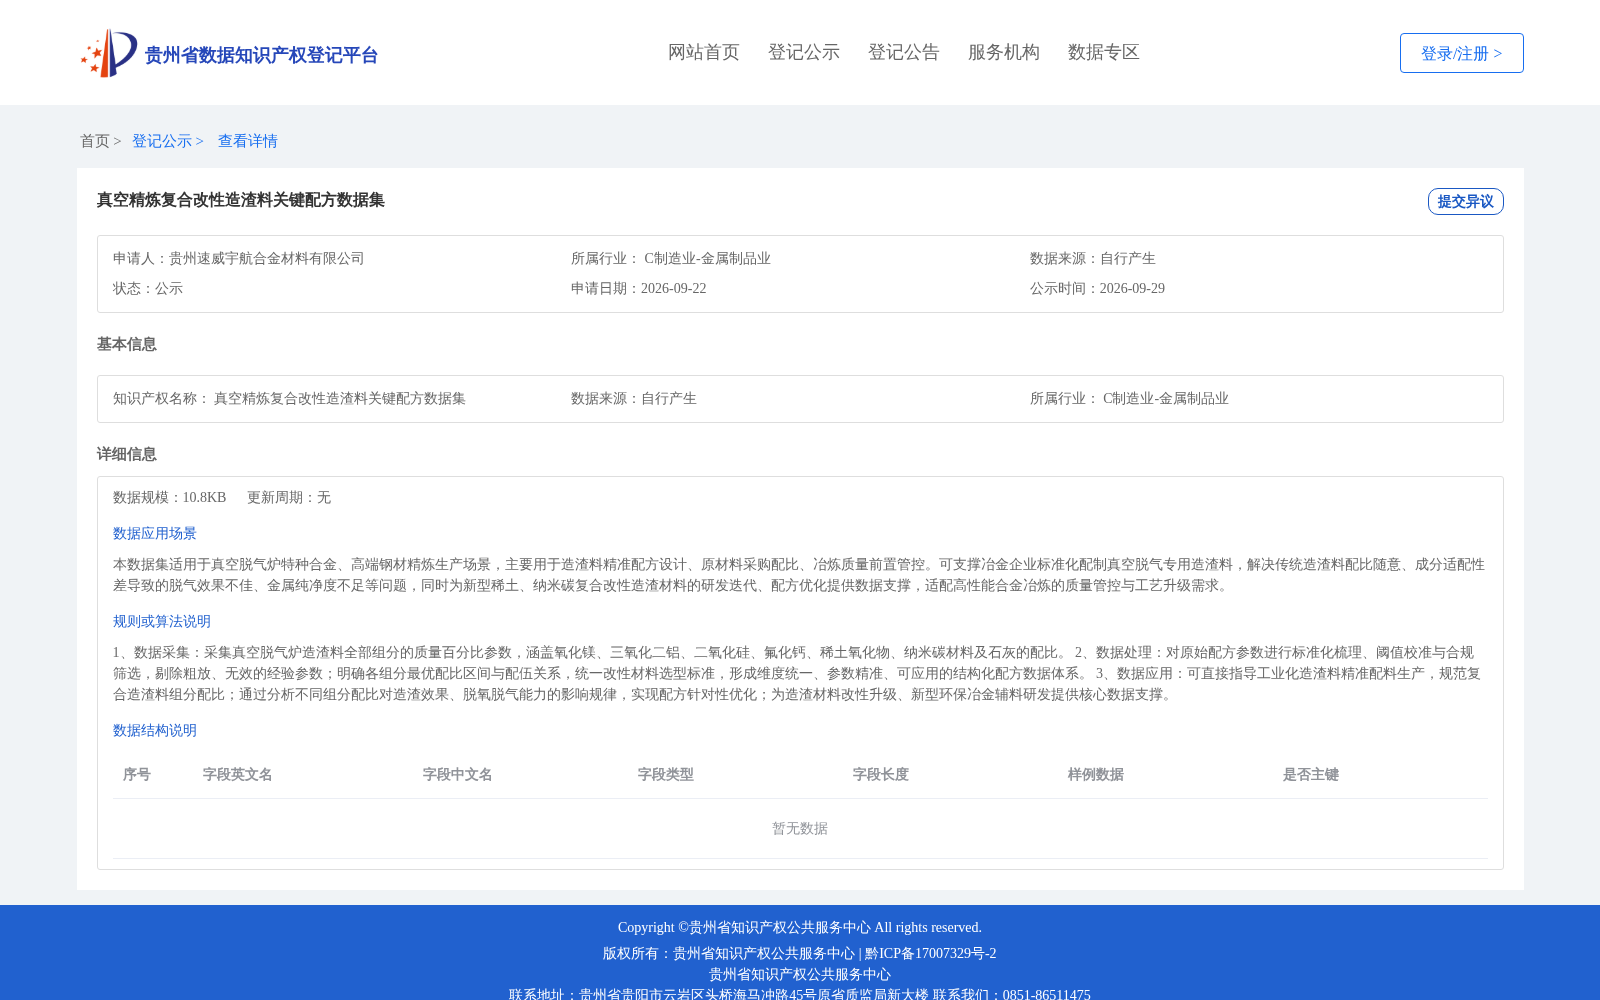Click the 字段中文名 column header
The width and height of the screenshot is (1600, 1000).
(458, 774)
